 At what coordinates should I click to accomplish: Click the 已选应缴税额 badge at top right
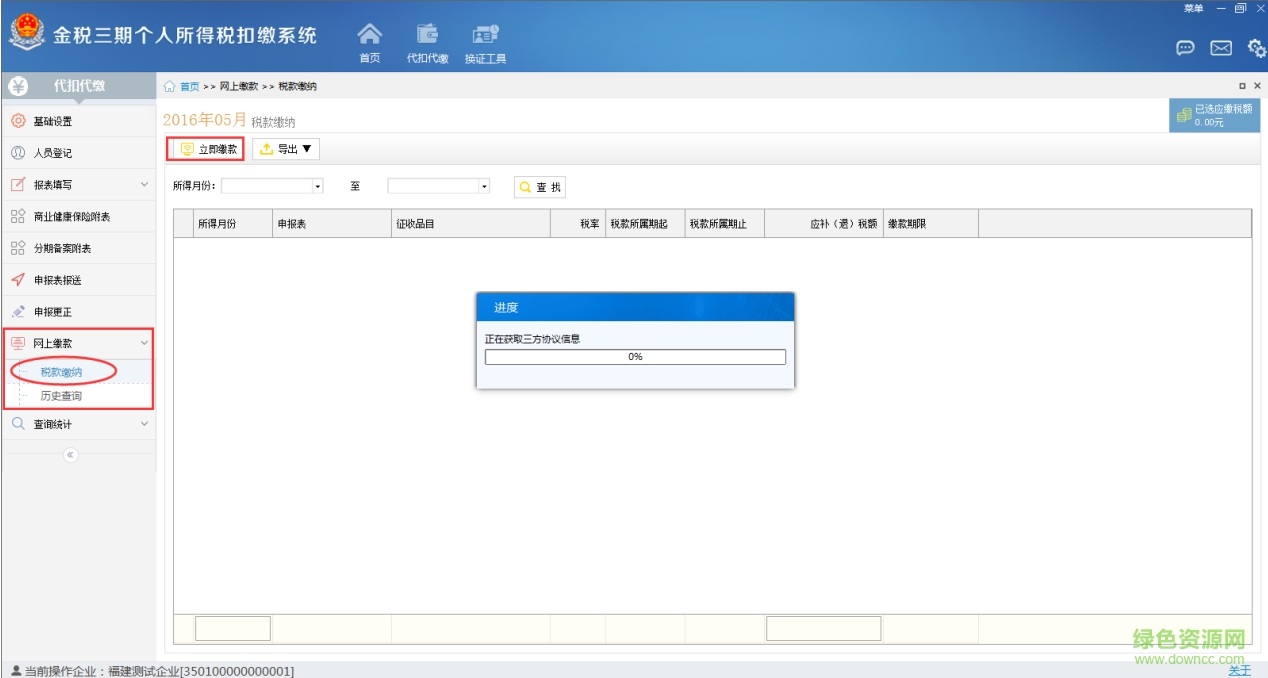[x=1213, y=113]
